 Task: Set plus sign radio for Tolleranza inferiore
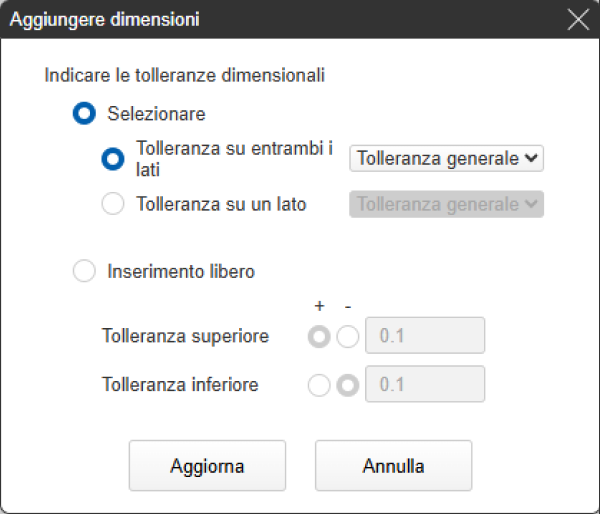(x=319, y=384)
